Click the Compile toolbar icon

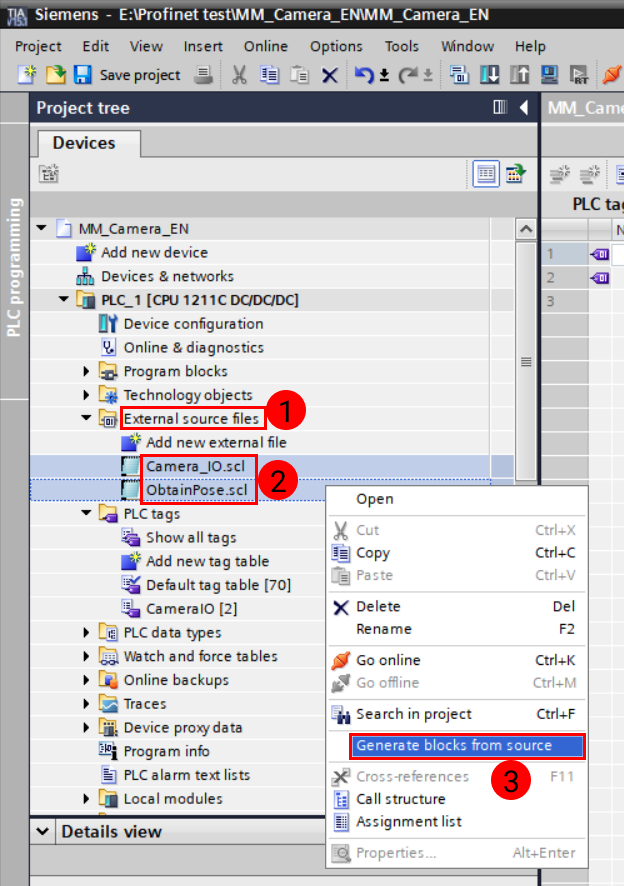[x=459, y=75]
